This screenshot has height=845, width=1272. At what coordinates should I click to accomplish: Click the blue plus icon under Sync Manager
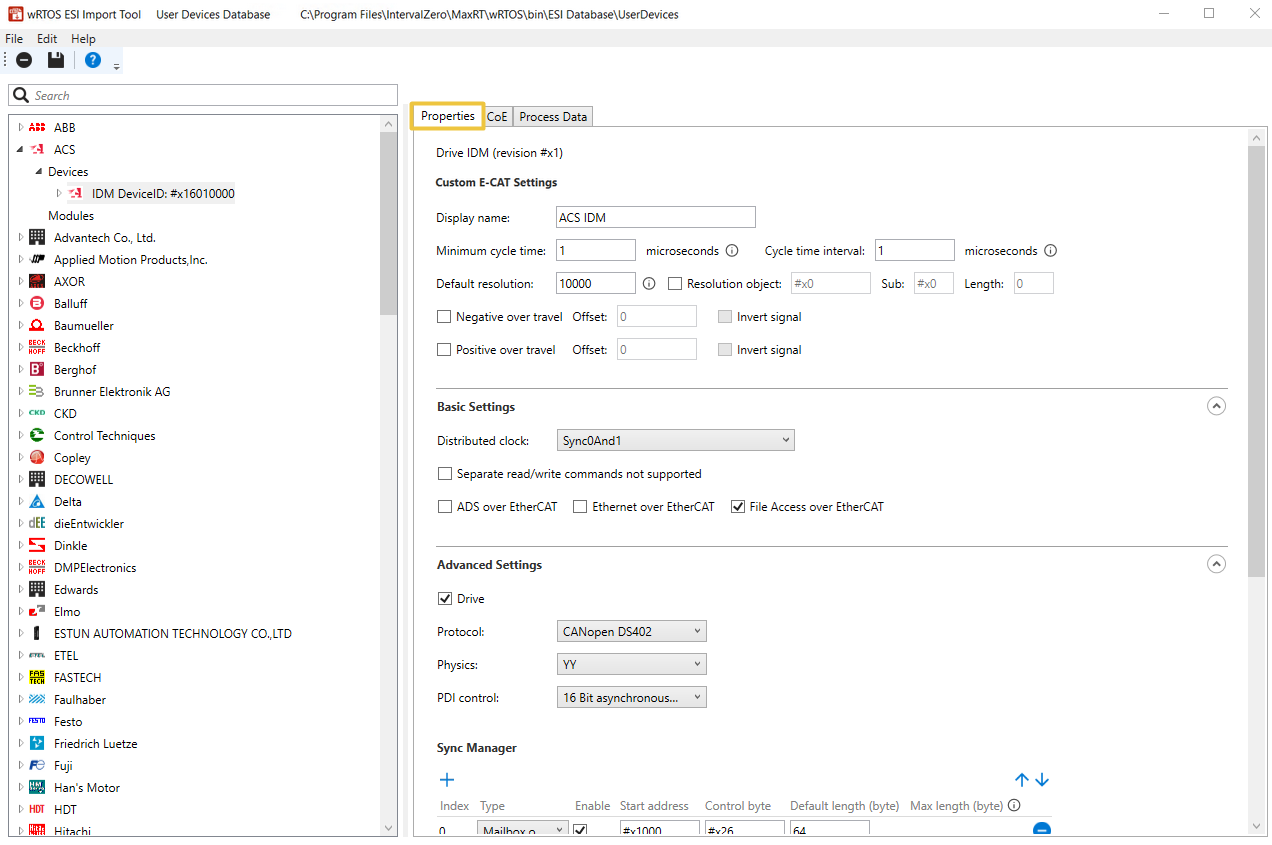[447, 780]
